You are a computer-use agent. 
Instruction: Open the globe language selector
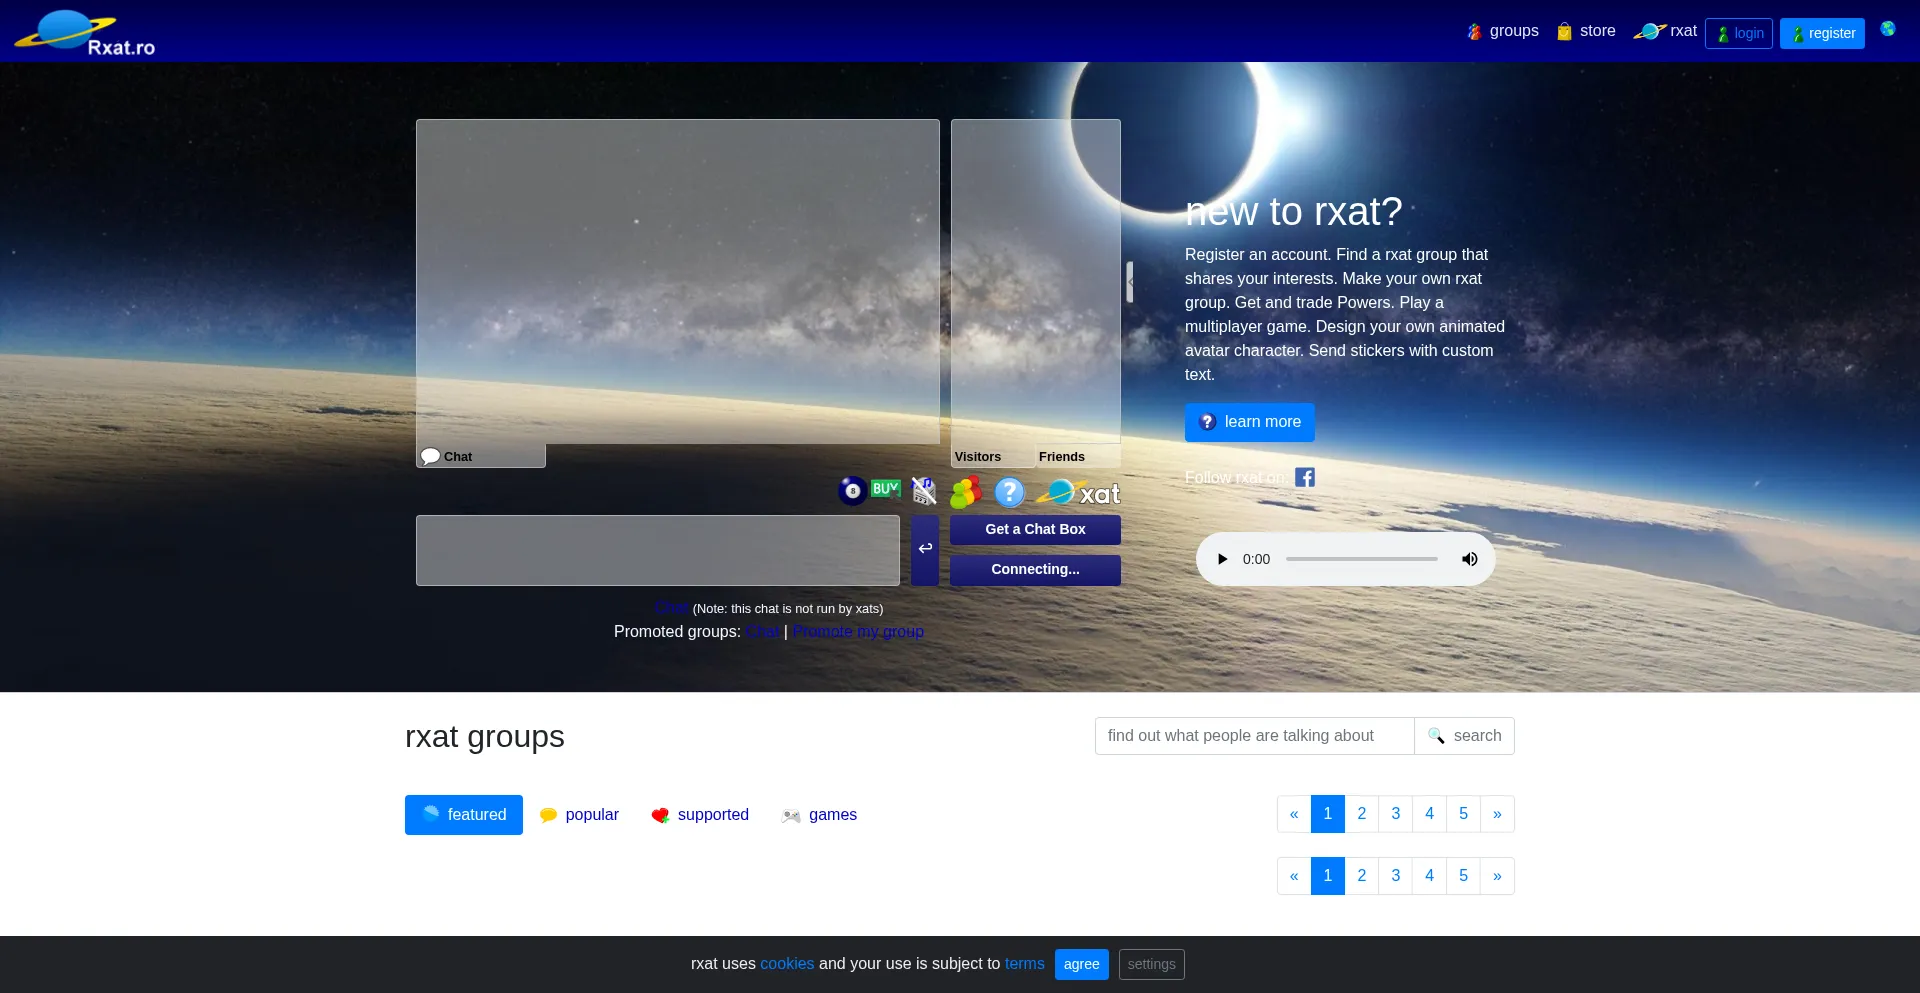tap(1888, 29)
